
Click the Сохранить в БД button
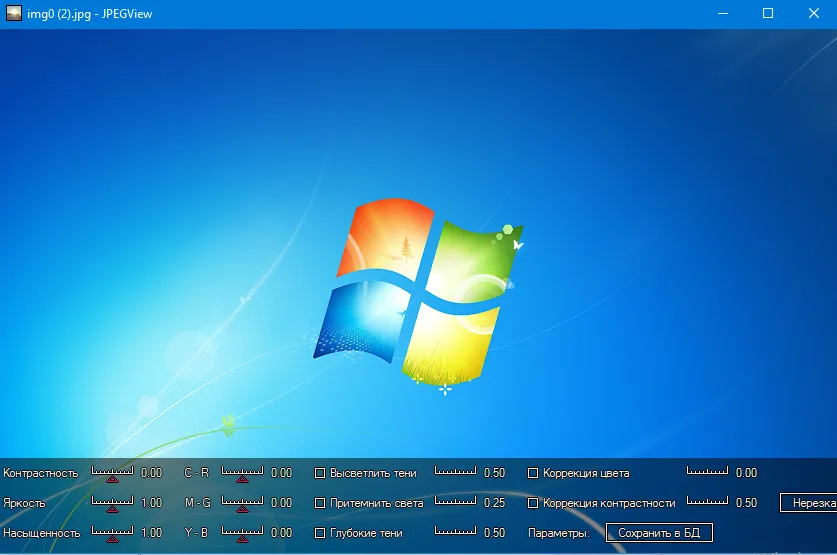click(659, 533)
